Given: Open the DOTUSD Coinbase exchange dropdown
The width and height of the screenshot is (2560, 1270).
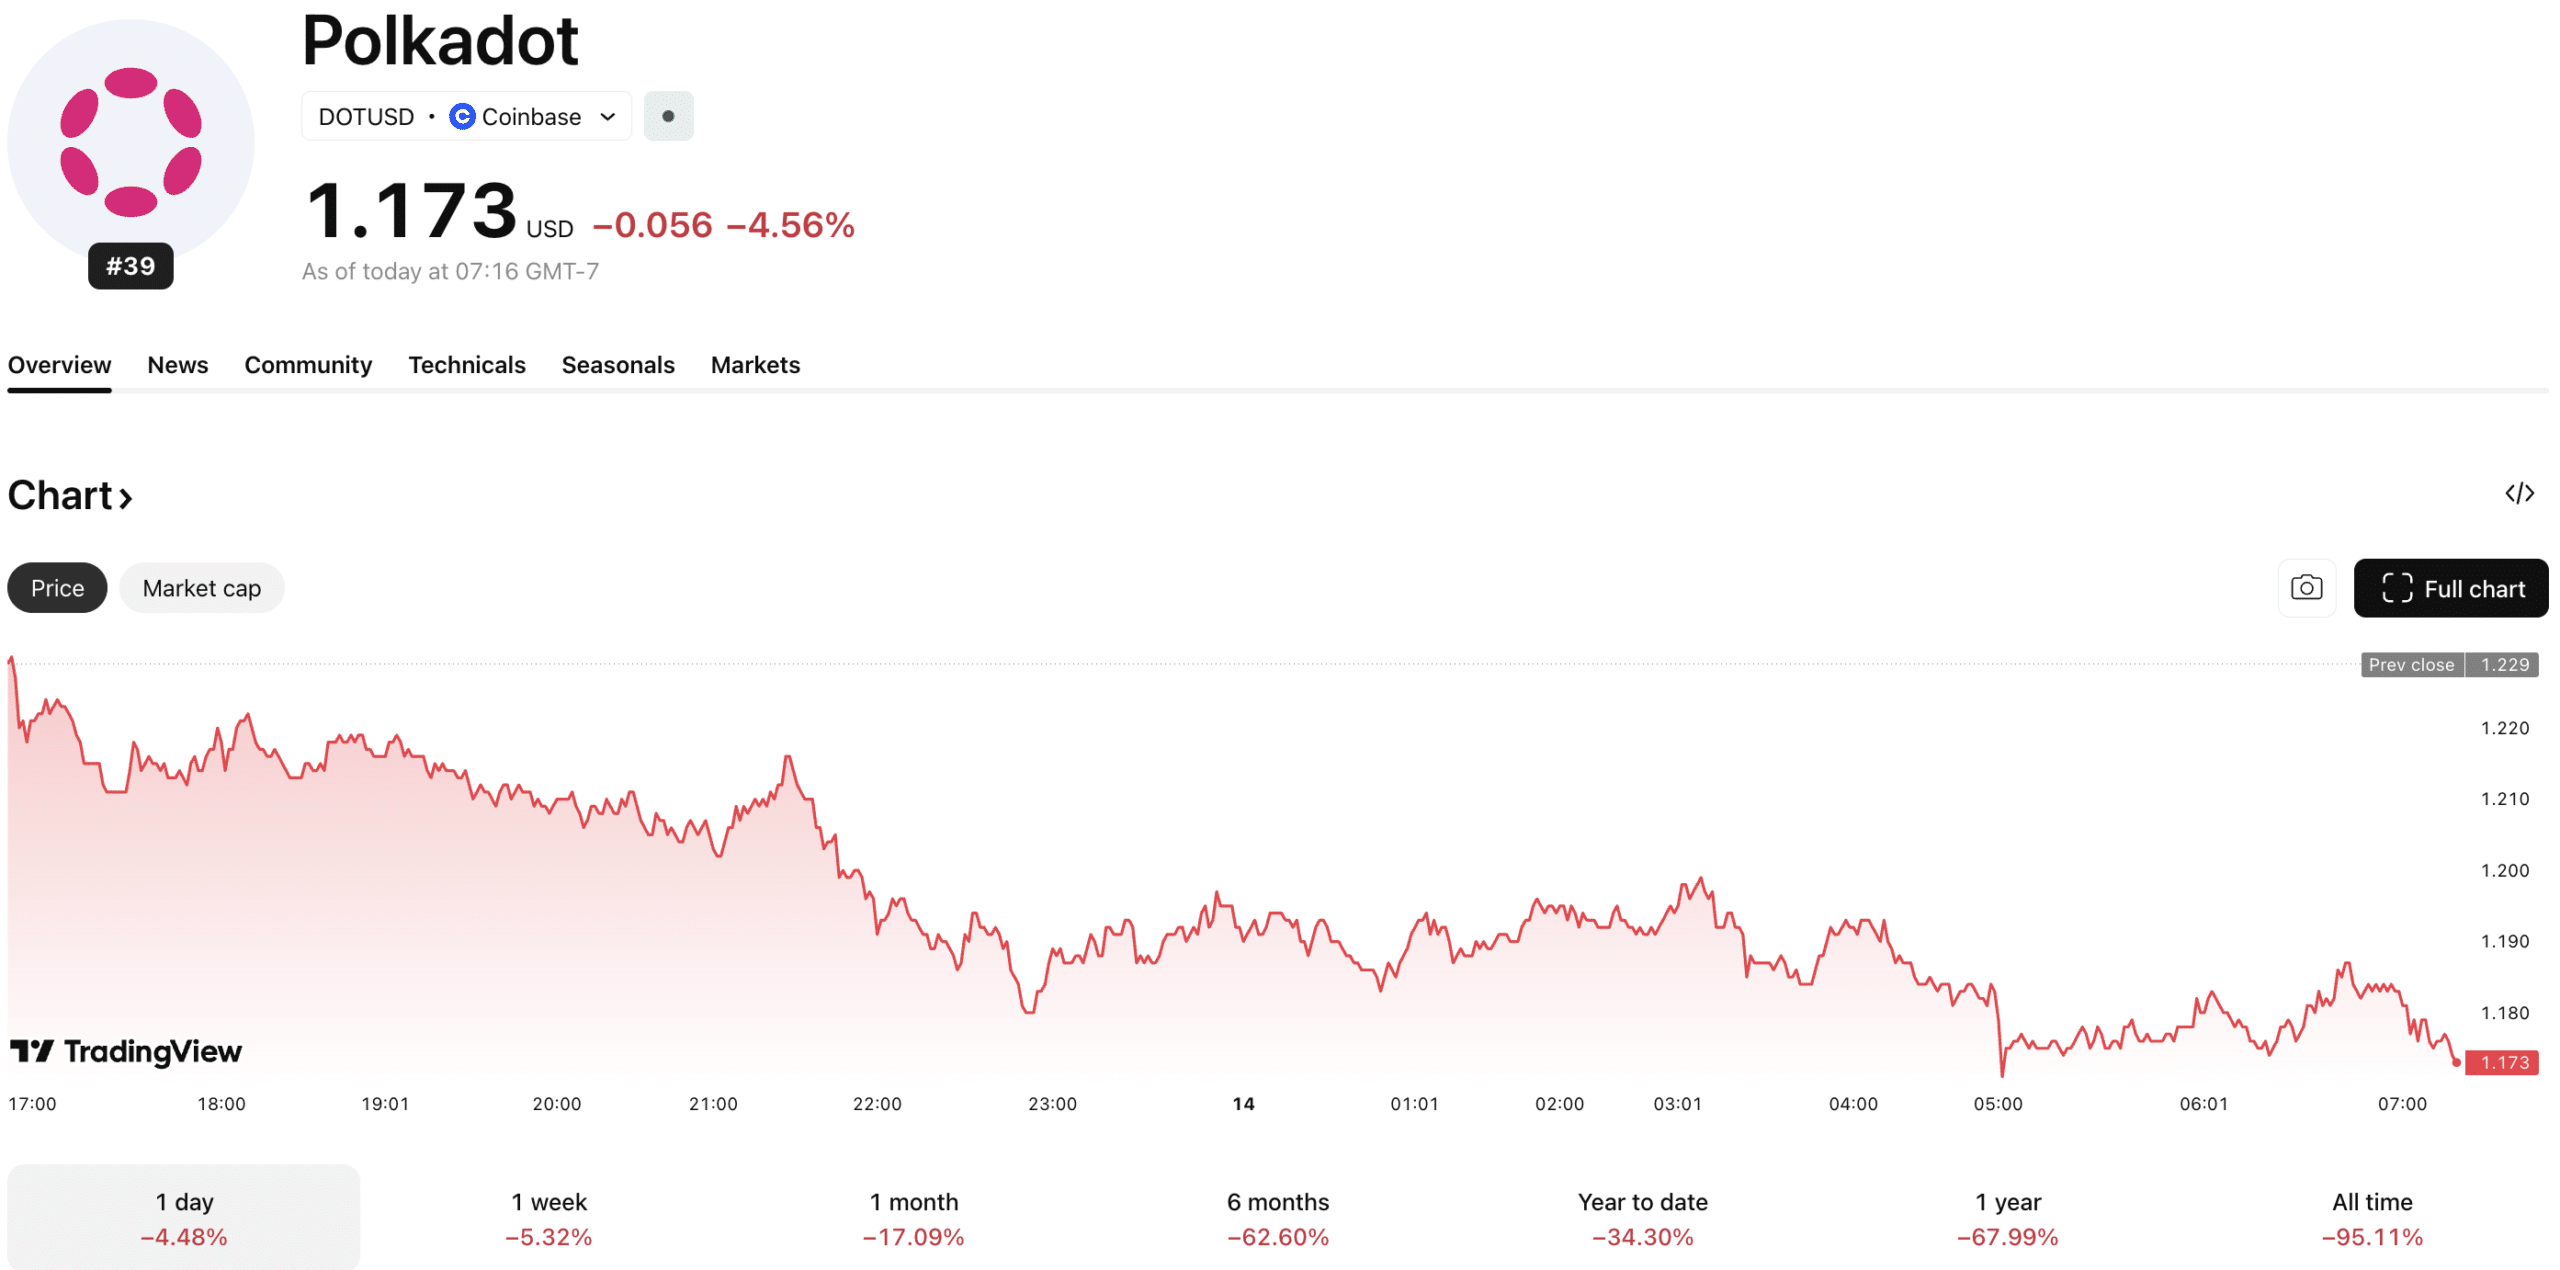Looking at the screenshot, I should click(x=467, y=117).
